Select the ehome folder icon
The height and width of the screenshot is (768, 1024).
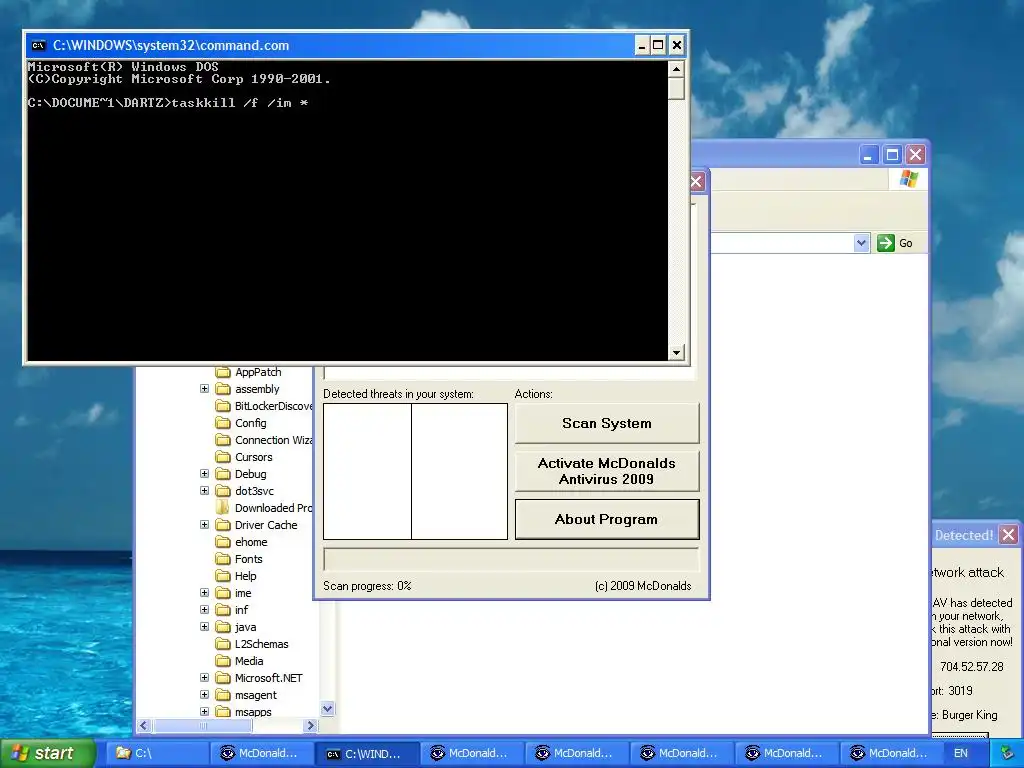223,542
